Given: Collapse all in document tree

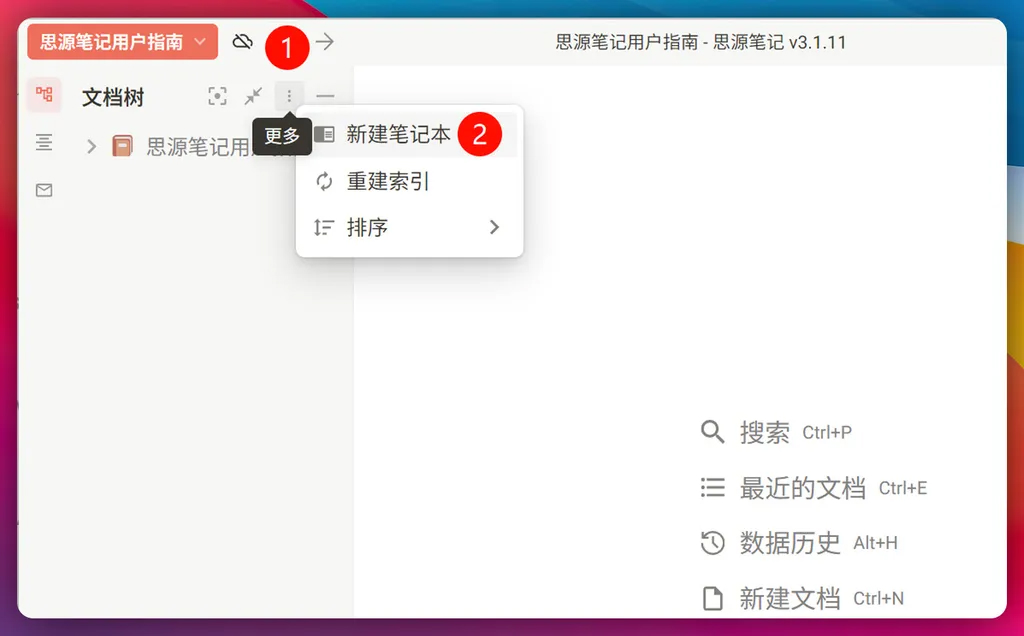Looking at the screenshot, I should [x=253, y=96].
